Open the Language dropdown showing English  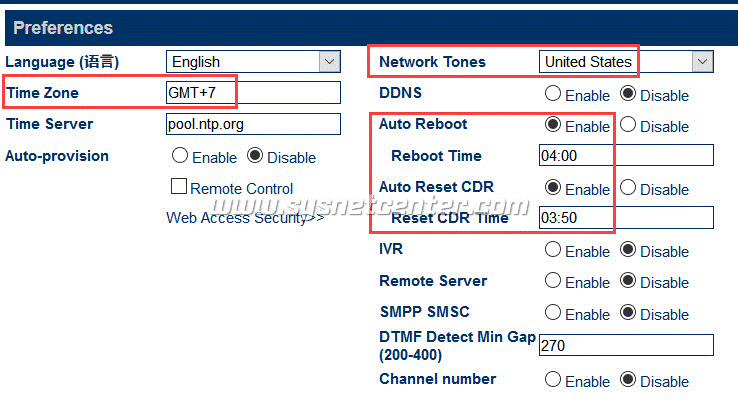tap(253, 62)
